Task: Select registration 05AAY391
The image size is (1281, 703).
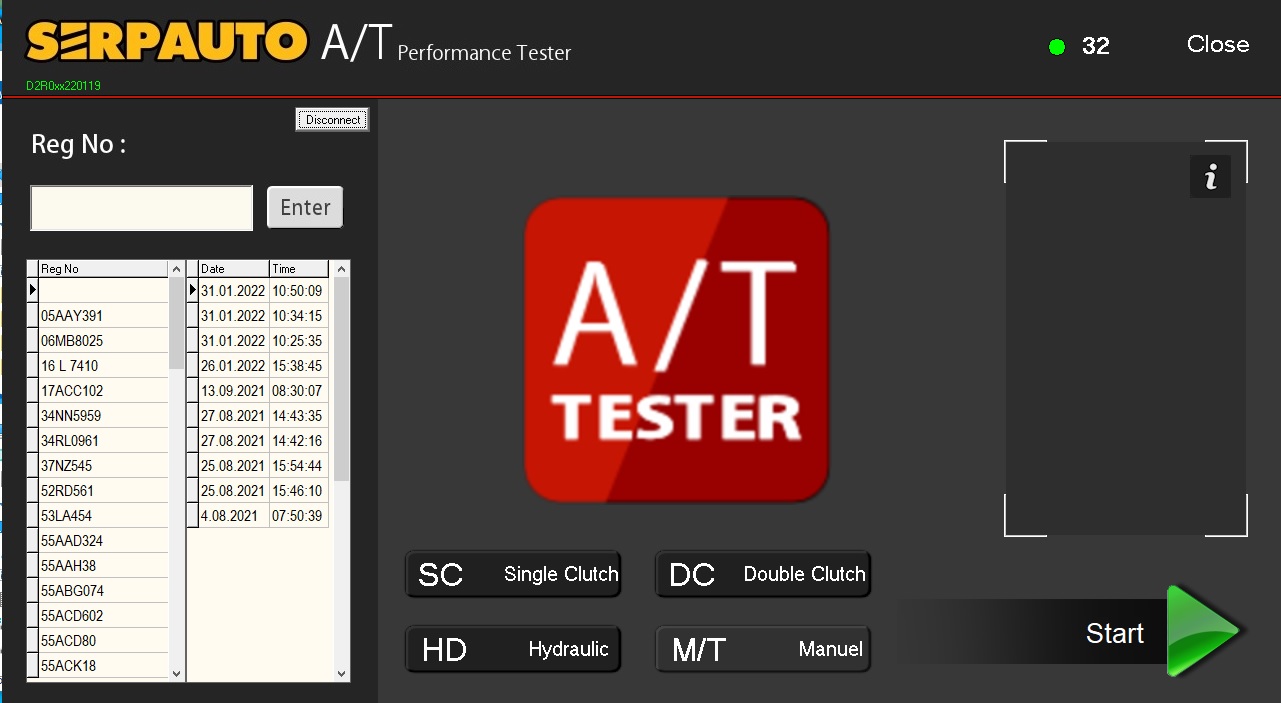Action: [x=103, y=316]
